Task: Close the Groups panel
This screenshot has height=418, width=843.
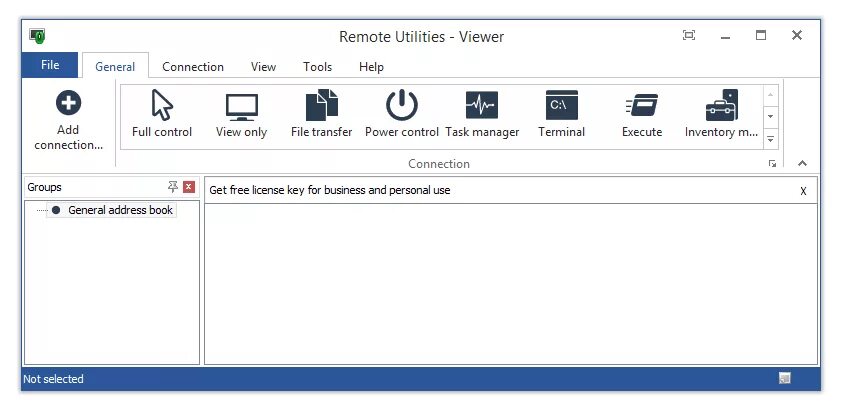Action: tap(189, 187)
